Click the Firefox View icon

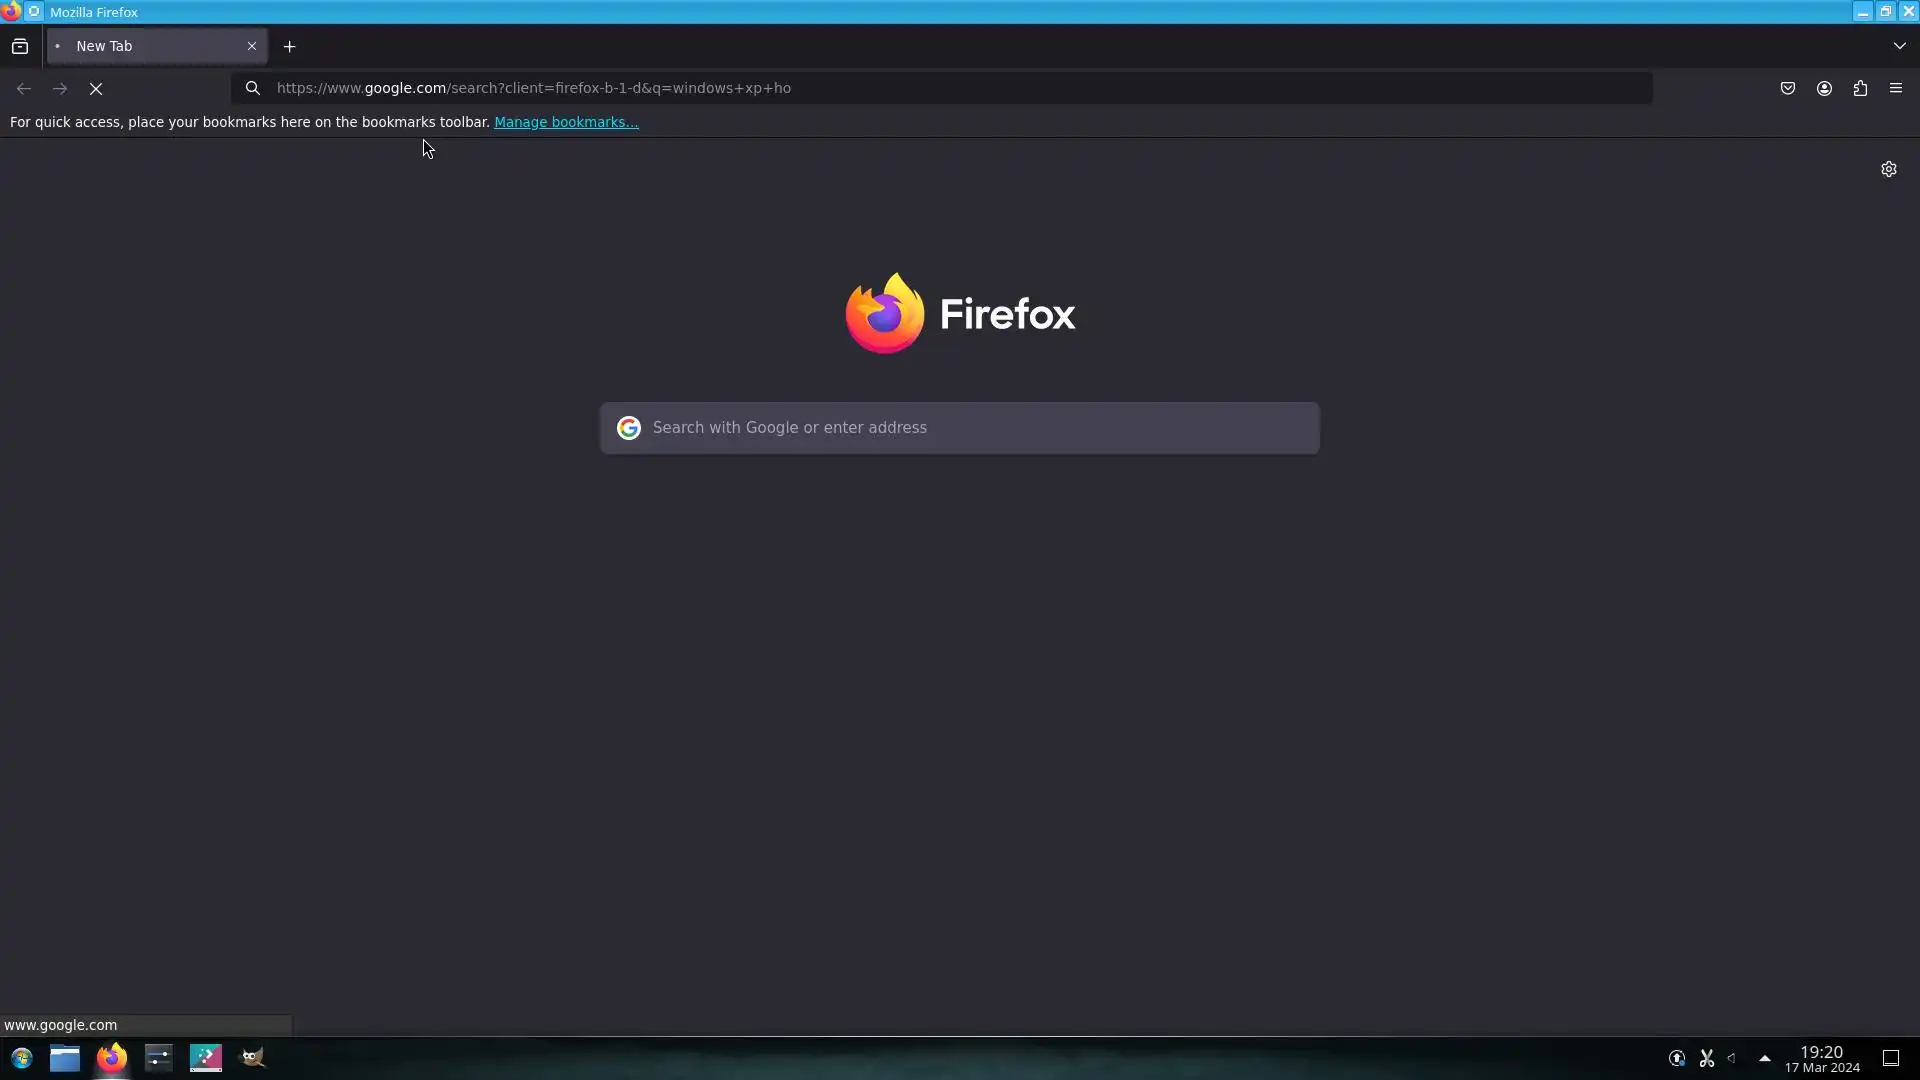20,46
